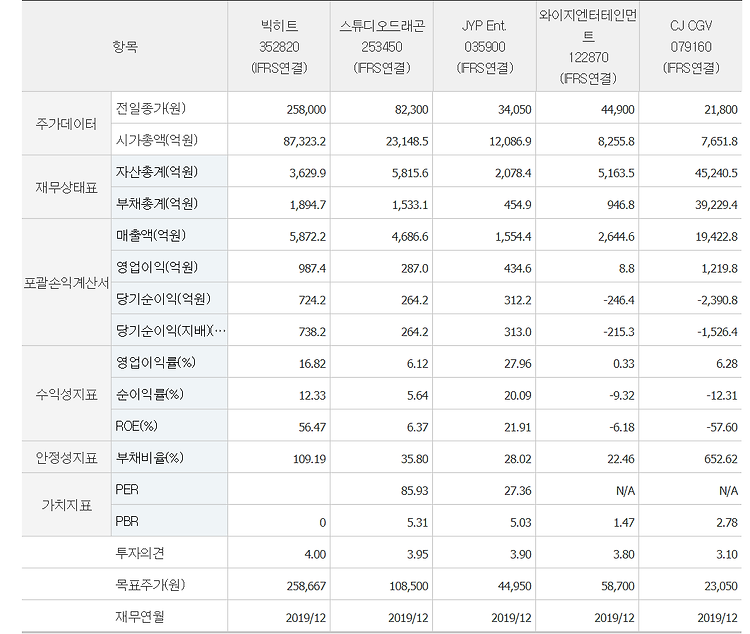Click PBR value 1.47
This screenshot has width=750, height=634.
624,523
